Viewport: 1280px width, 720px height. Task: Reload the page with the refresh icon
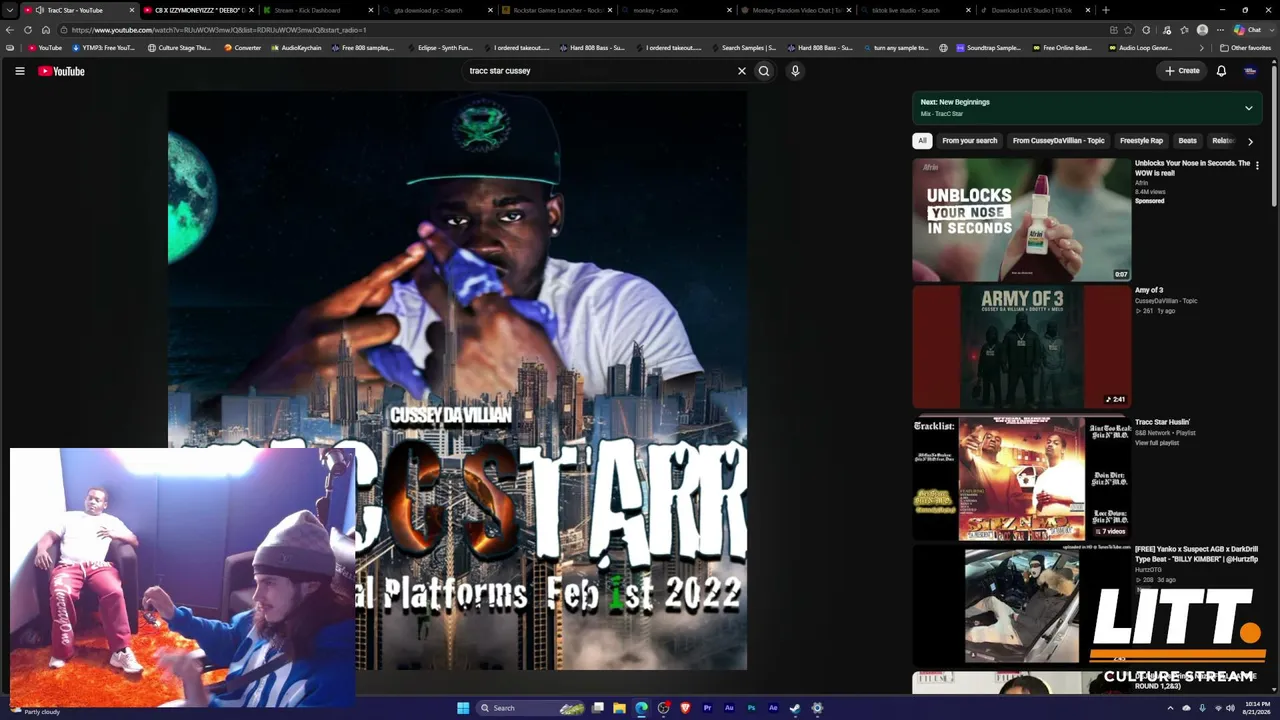28,30
